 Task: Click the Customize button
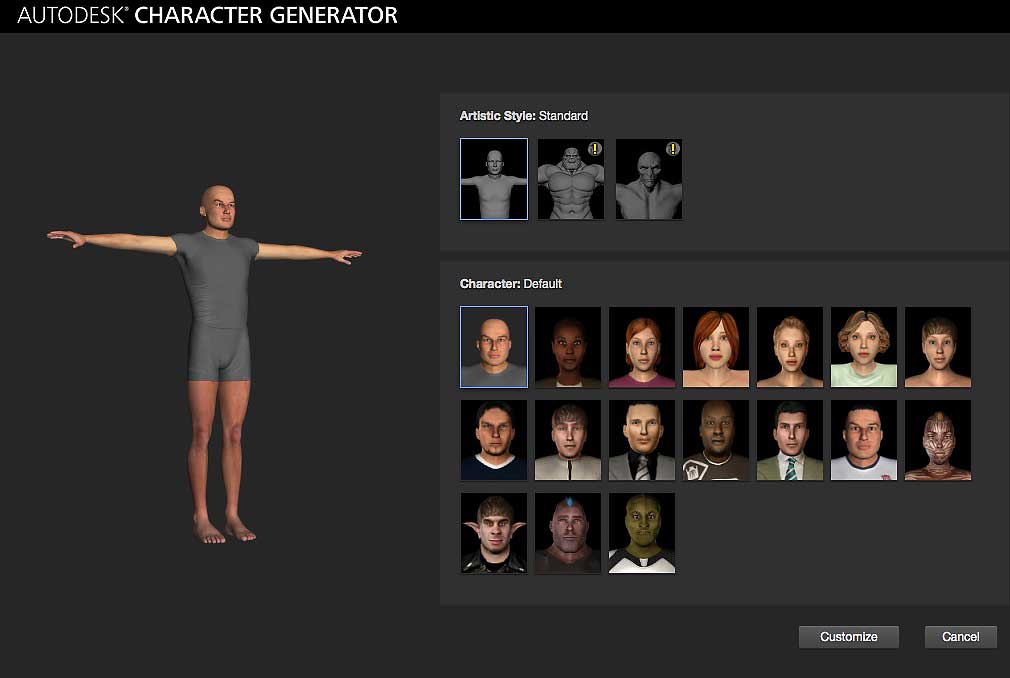click(848, 636)
